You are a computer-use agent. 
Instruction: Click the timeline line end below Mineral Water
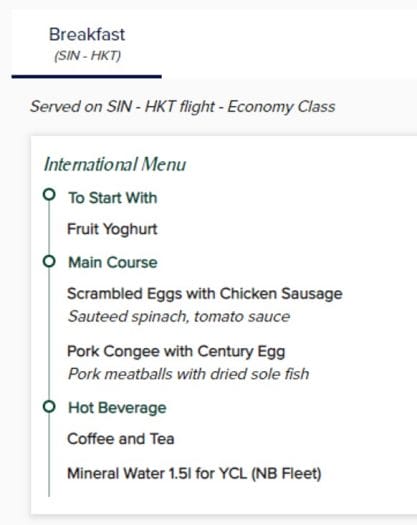point(49,490)
